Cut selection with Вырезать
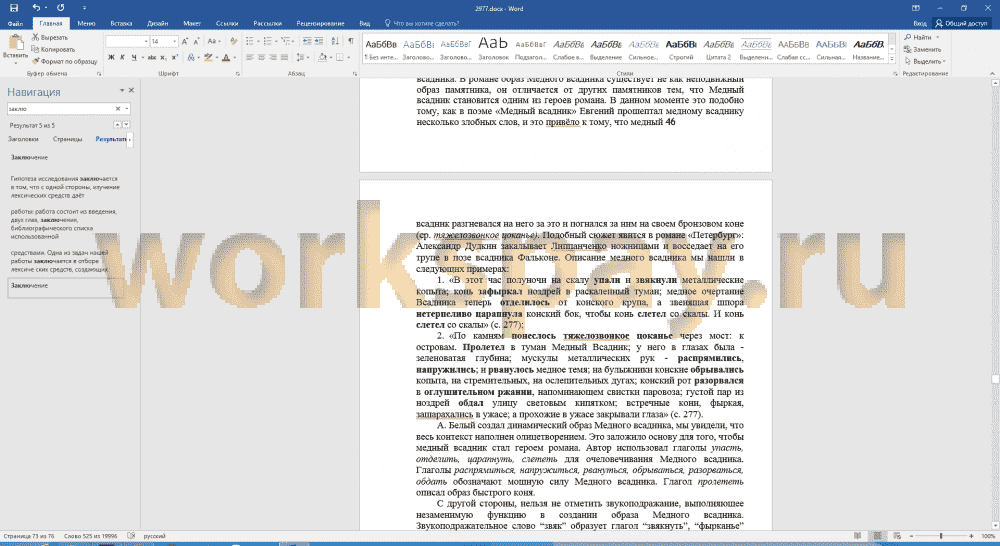1000x546 pixels. pyautogui.click(x=50, y=38)
